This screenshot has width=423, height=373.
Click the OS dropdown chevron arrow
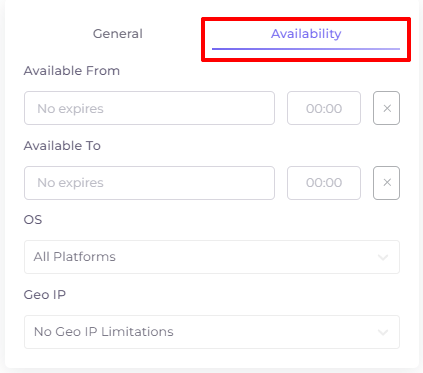383,257
